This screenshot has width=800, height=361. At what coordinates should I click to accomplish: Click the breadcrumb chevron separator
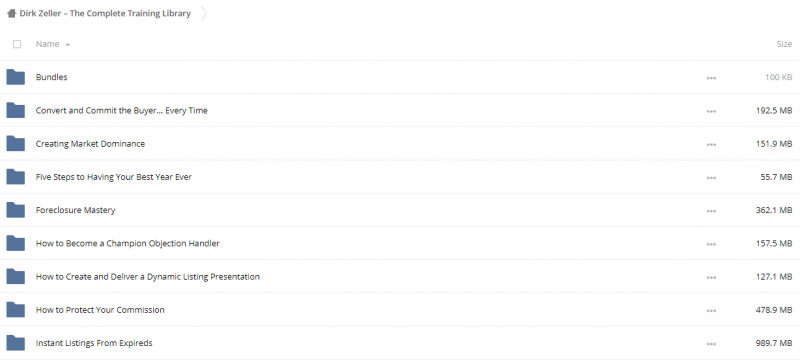click(204, 14)
